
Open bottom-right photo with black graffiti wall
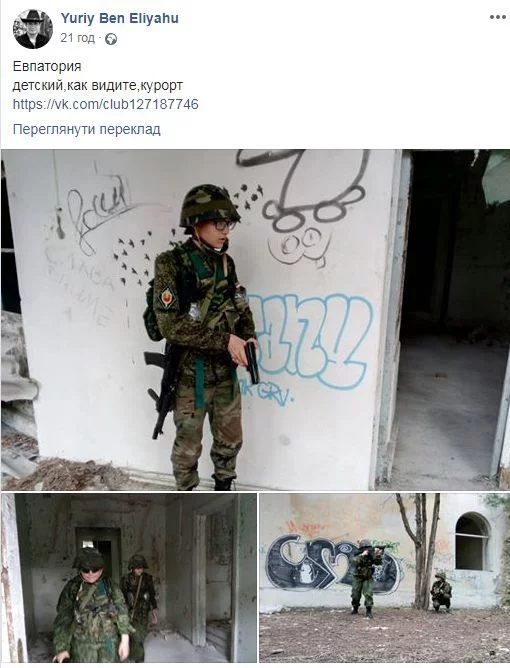[384, 578]
